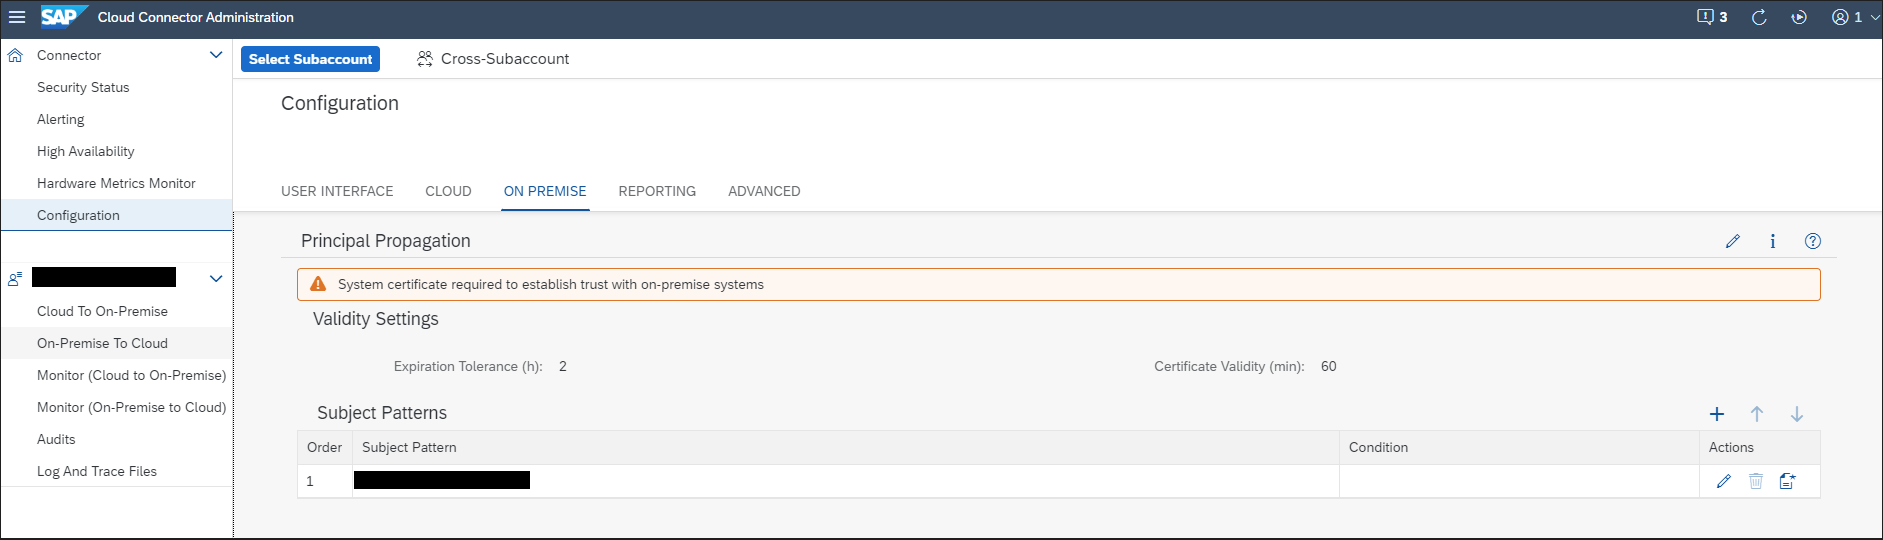
Task: Select the ON PREMISE tab
Action: (545, 191)
